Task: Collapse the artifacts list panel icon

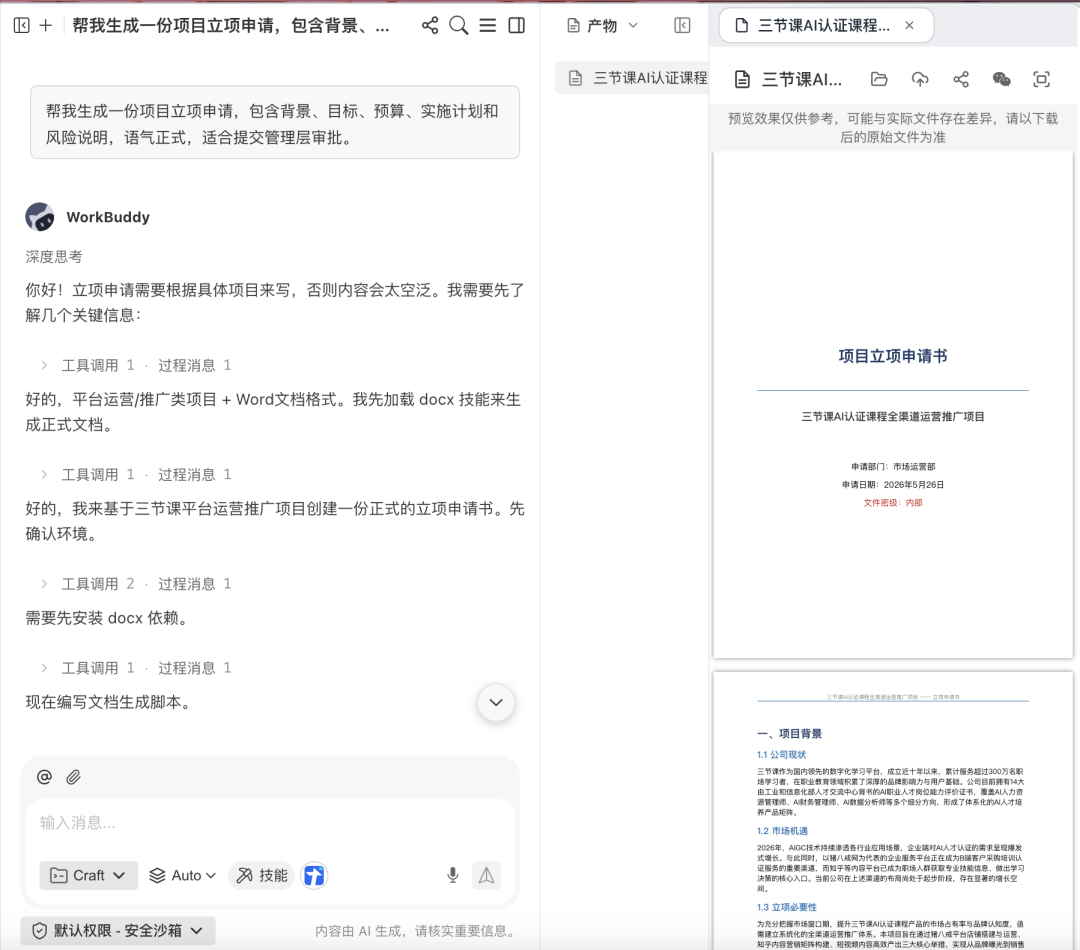Action: coord(682,25)
